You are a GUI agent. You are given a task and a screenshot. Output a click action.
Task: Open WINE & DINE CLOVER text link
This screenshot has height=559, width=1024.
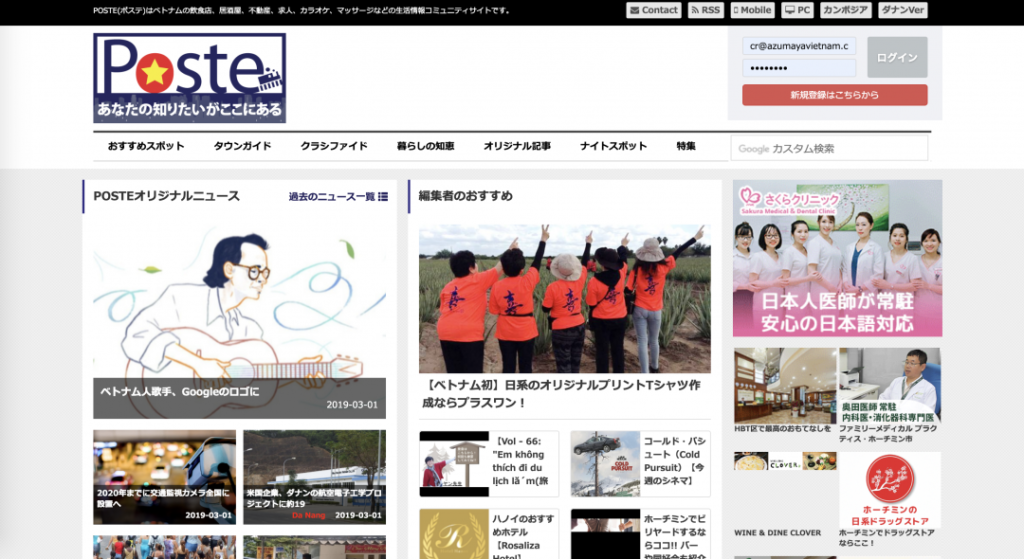point(777,533)
